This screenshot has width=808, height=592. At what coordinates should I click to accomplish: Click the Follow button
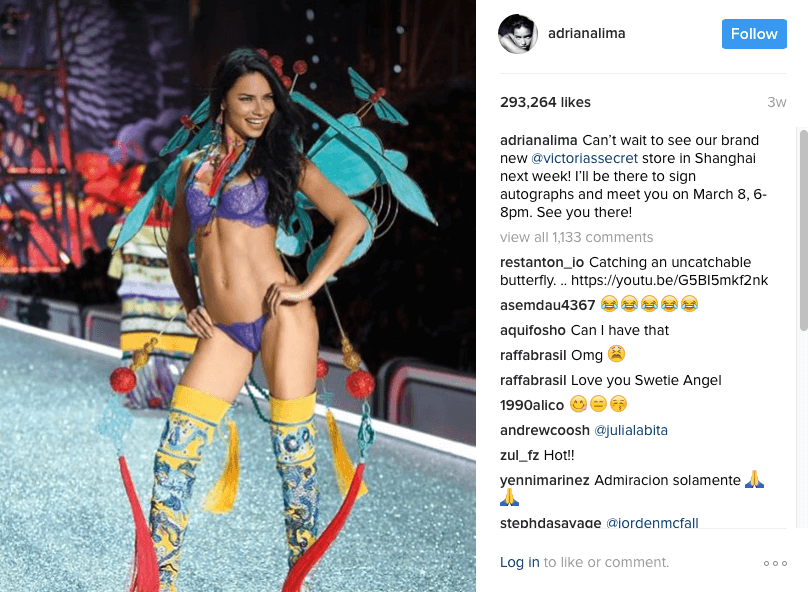click(x=754, y=34)
